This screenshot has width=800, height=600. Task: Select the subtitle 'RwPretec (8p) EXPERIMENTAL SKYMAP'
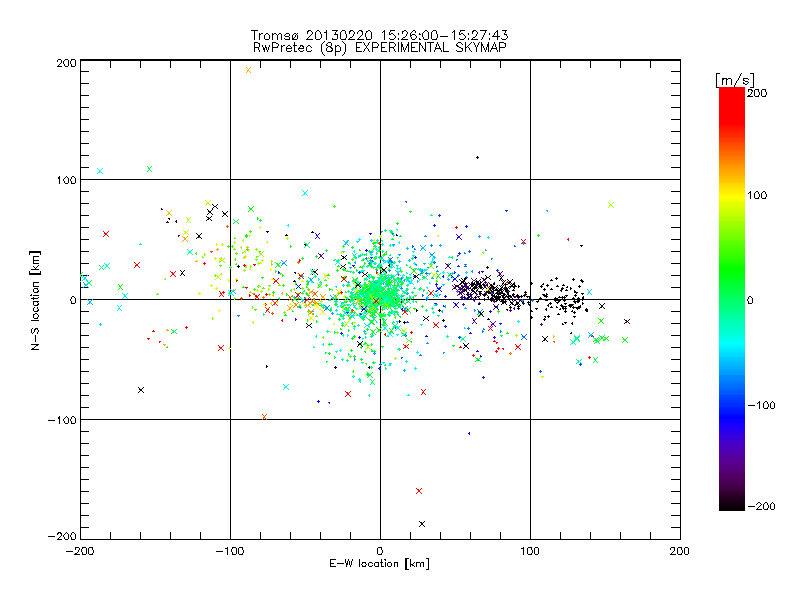click(x=380, y=48)
